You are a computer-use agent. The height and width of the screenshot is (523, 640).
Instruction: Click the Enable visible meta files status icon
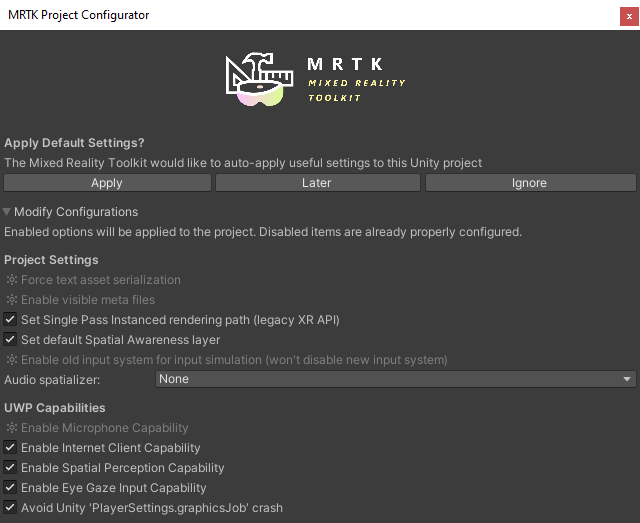point(11,300)
